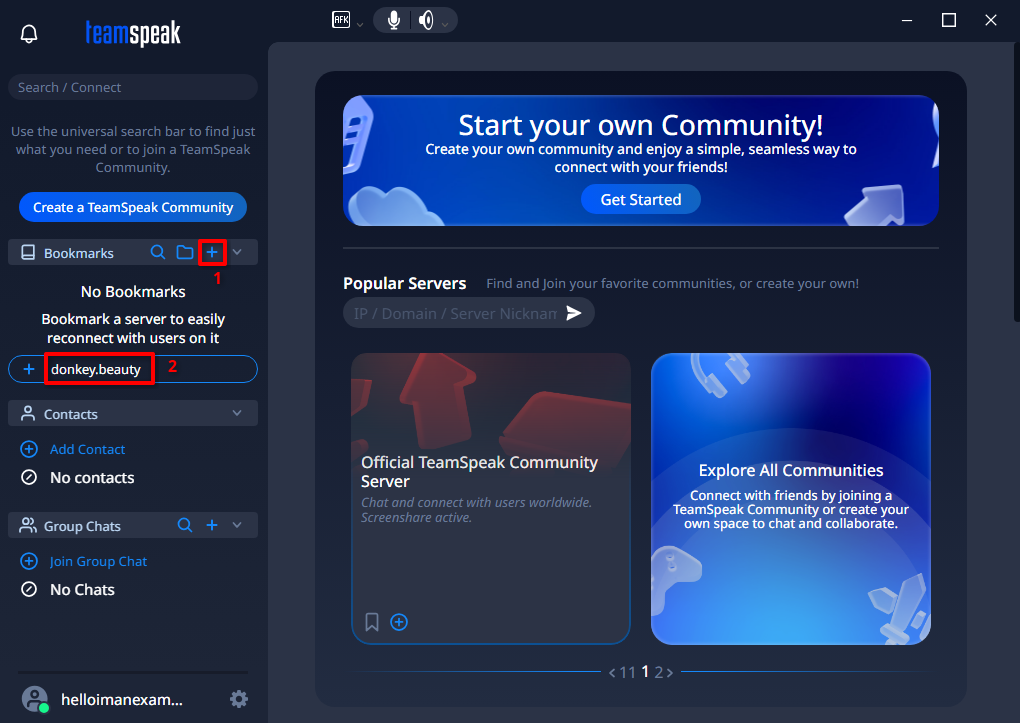Bookmark the Official TeamSpeak Community Server
Screen dimensions: 1020x723
coord(371,622)
